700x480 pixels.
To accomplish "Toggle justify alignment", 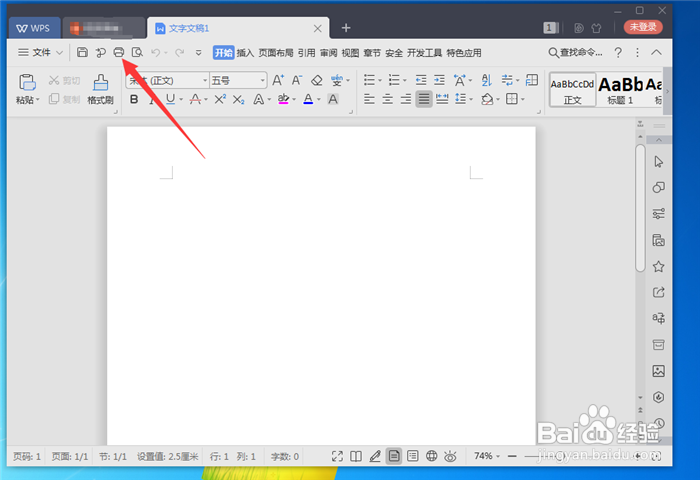I will pos(424,99).
